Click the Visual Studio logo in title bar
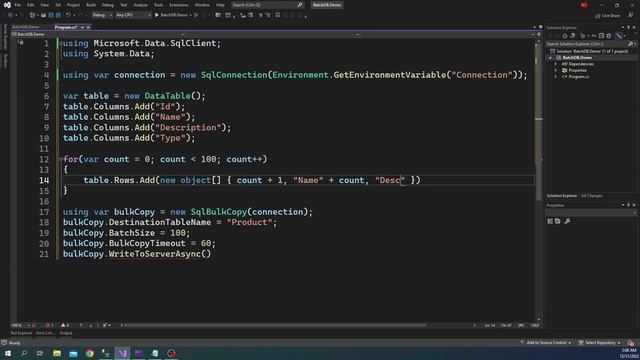The height and width of the screenshot is (360, 640). point(7,5)
